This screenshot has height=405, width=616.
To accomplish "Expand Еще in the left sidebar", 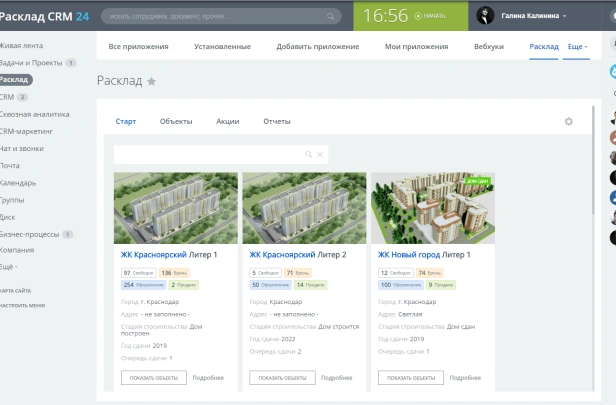I will [x=9, y=267].
